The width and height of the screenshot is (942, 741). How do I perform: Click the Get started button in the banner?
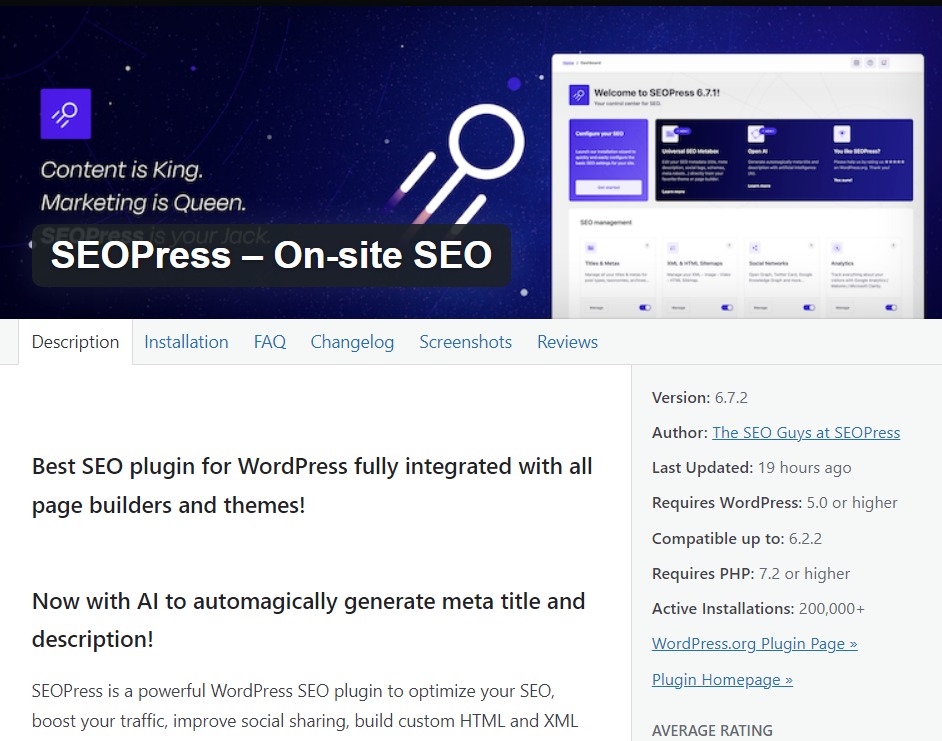(x=608, y=188)
